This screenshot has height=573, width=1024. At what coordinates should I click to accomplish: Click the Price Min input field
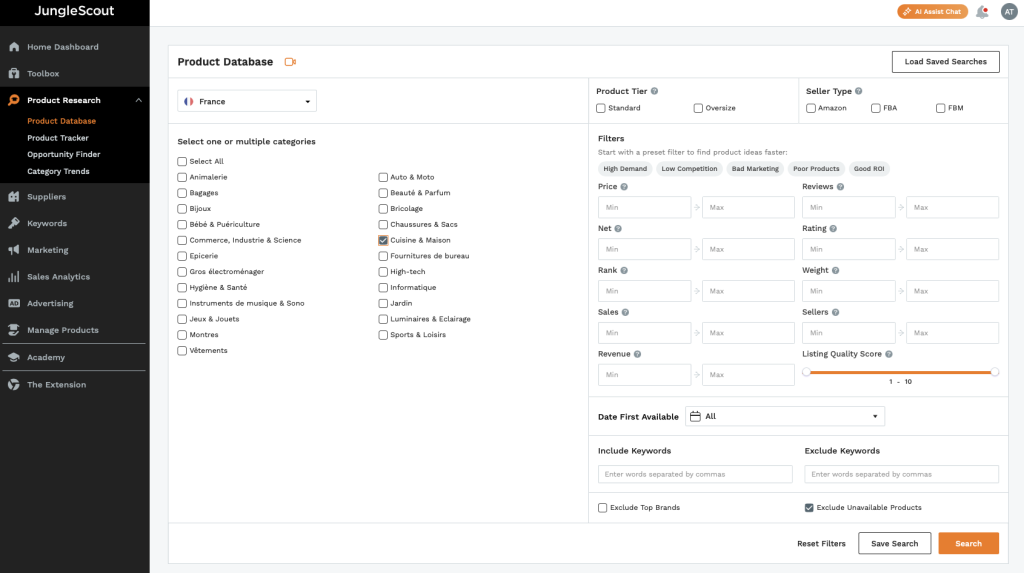[645, 207]
